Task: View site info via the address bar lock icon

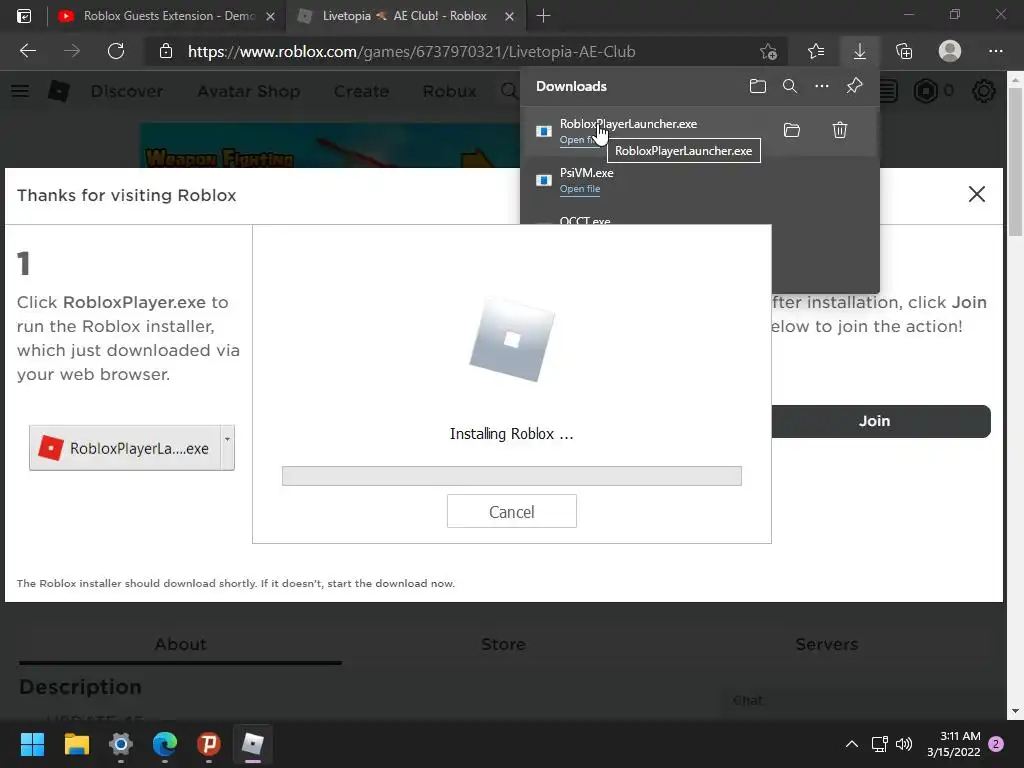Action: [x=166, y=51]
